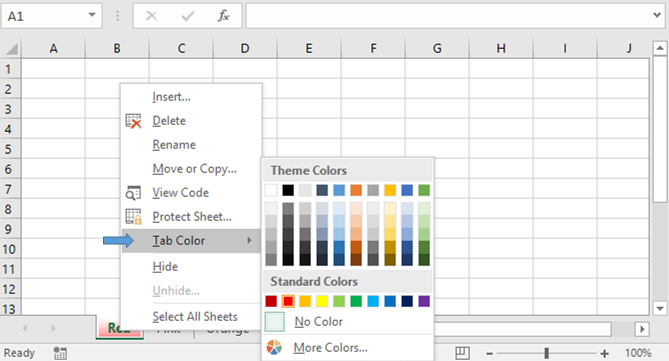Switch to Page Layout view icon
Image resolution: width=669 pixels, height=361 pixels.
click(x=462, y=353)
